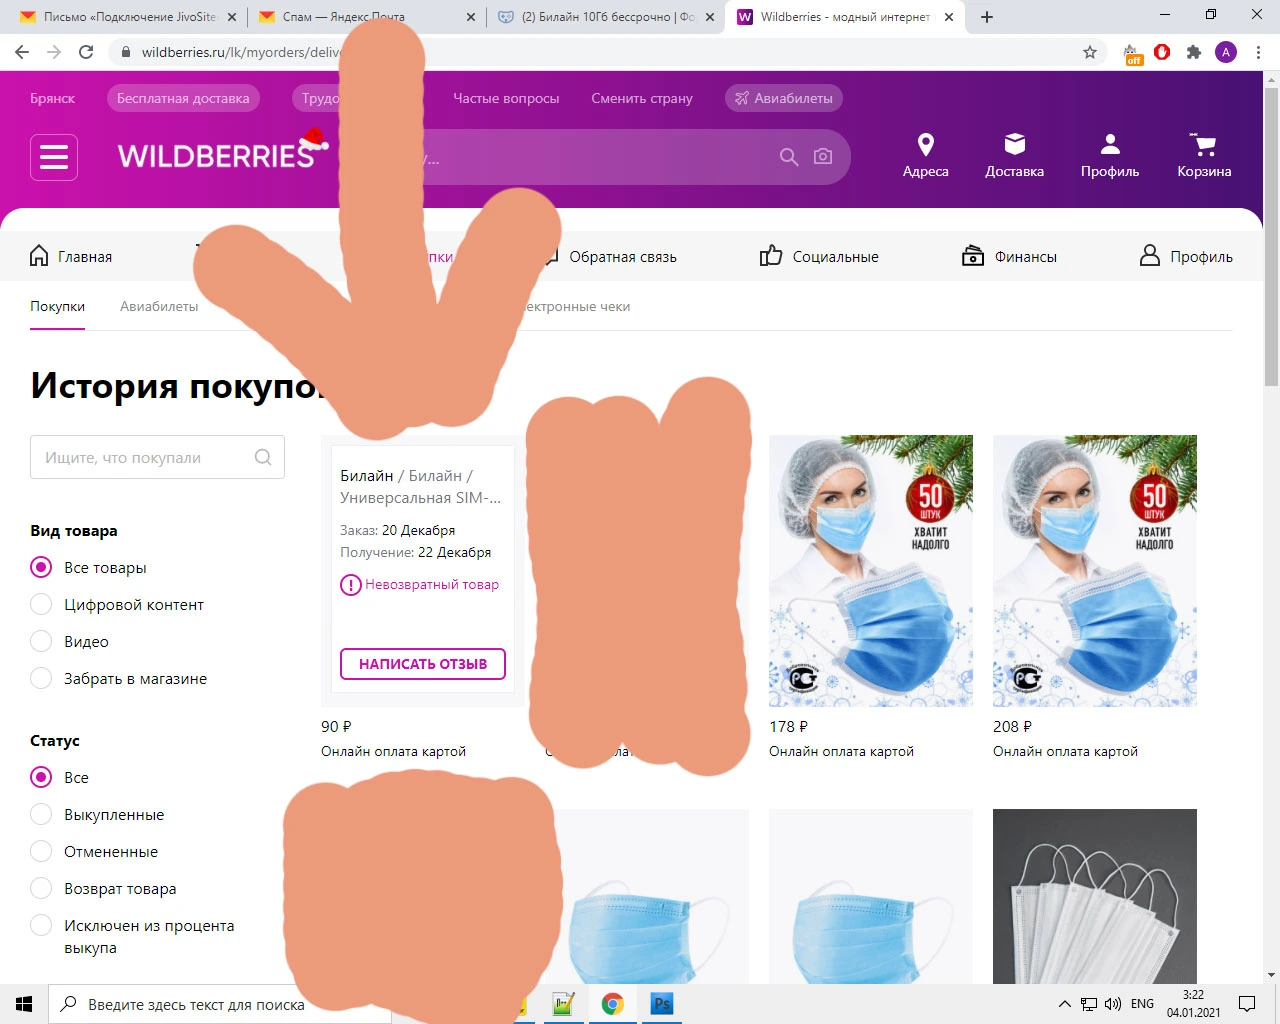The height and width of the screenshot is (1024, 1280).
Task: Open Профиль in the account navigation bar
Action: 1186,257
